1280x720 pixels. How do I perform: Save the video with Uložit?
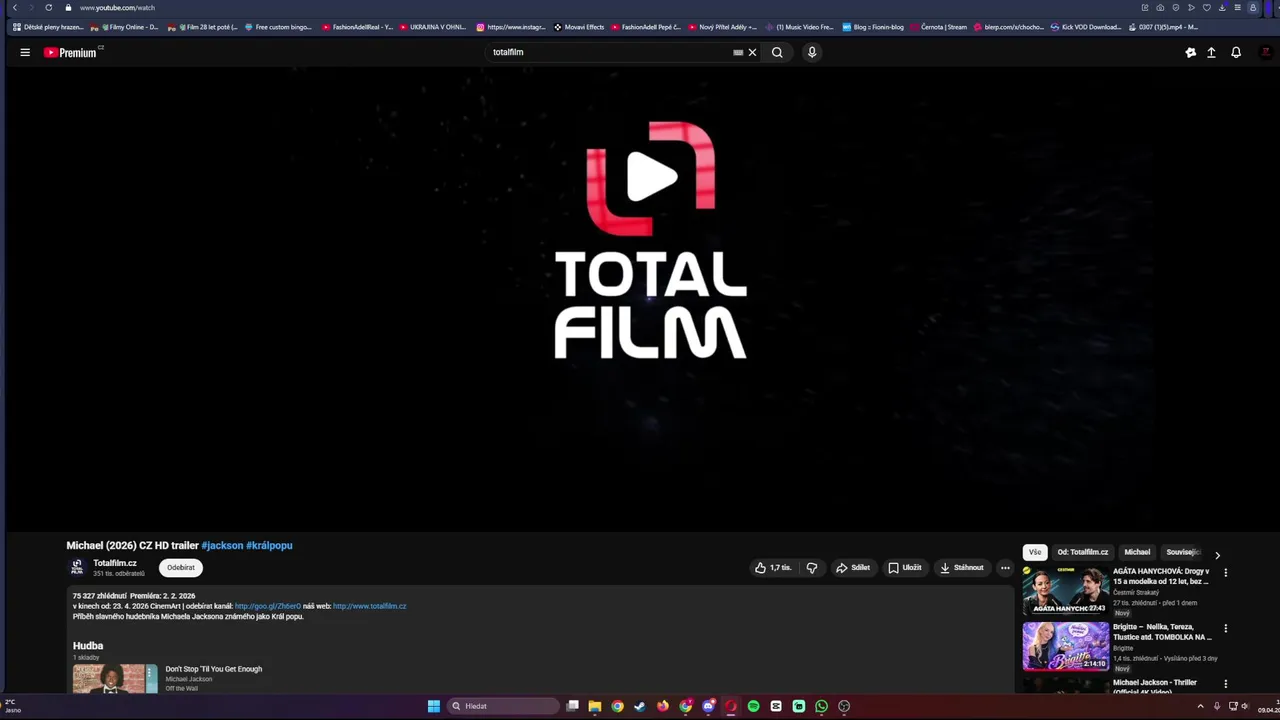[x=905, y=567]
